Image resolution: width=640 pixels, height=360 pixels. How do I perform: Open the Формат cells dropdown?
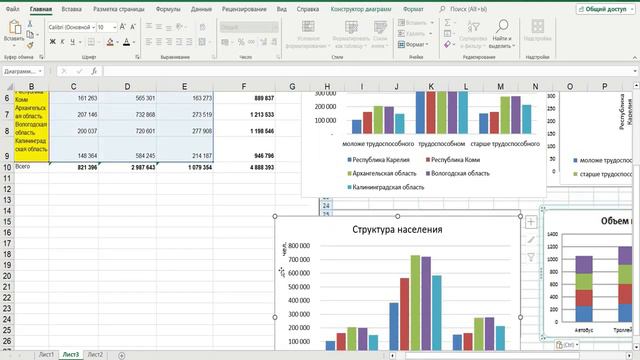tap(413, 44)
